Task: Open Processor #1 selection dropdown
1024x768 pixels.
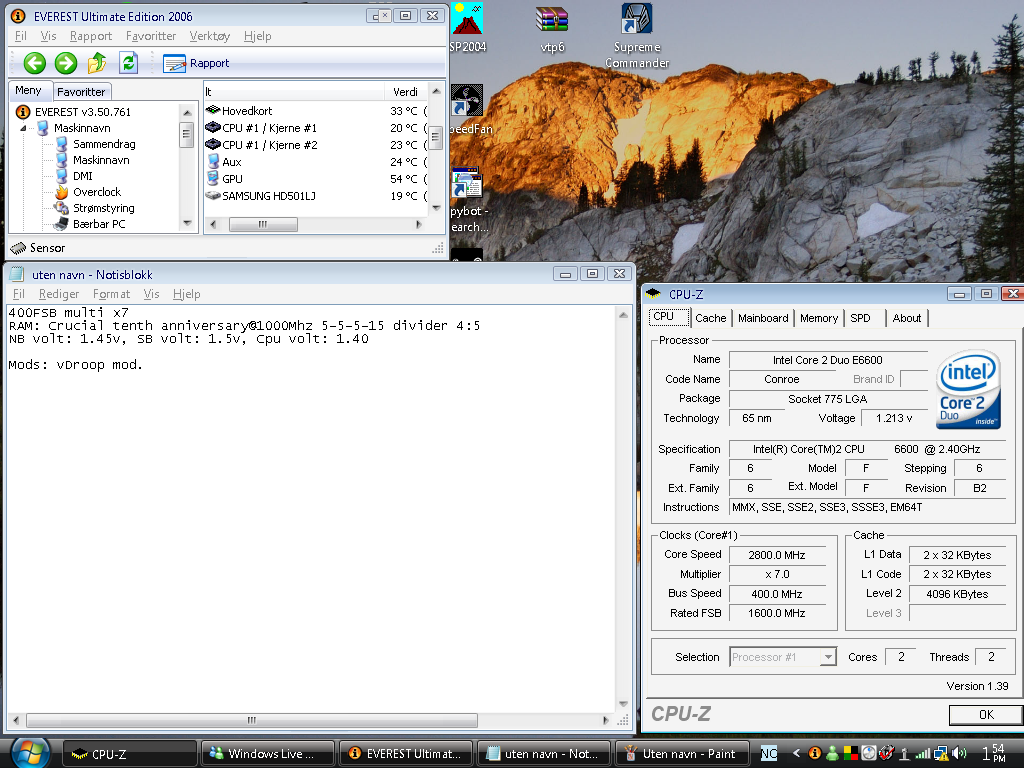Action: (x=782, y=657)
